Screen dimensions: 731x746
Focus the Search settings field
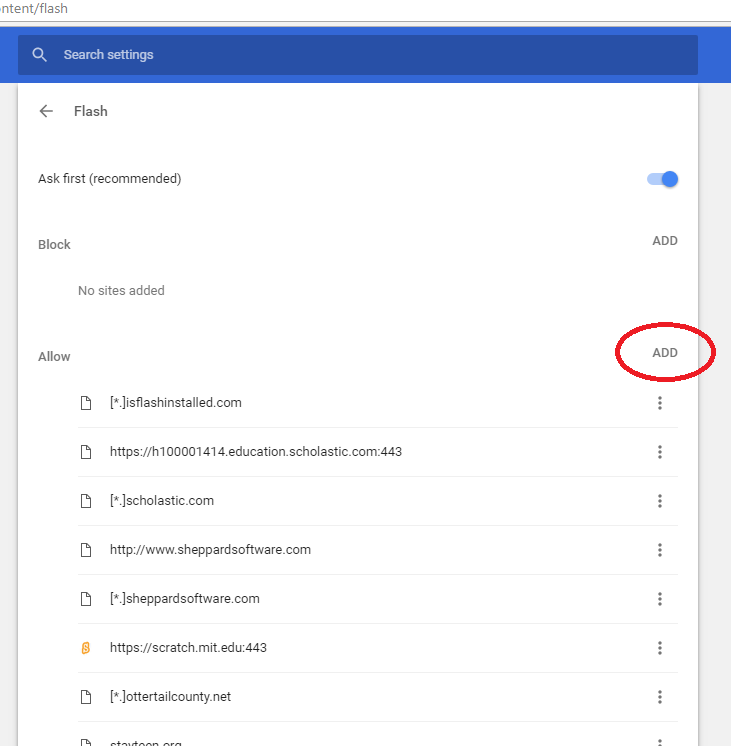click(x=358, y=55)
